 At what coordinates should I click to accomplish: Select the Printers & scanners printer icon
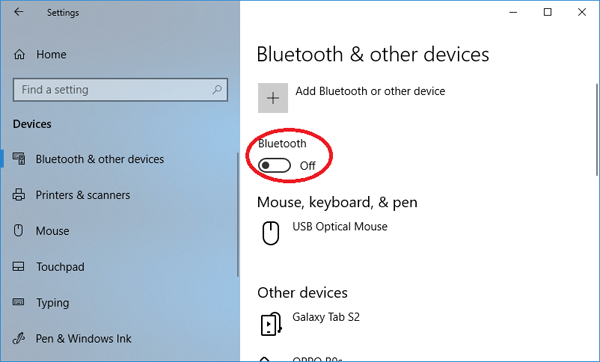[x=19, y=195]
